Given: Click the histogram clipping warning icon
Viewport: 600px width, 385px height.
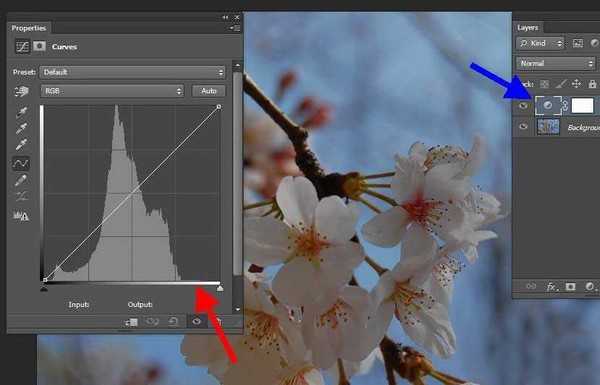Looking at the screenshot, I should [21, 216].
